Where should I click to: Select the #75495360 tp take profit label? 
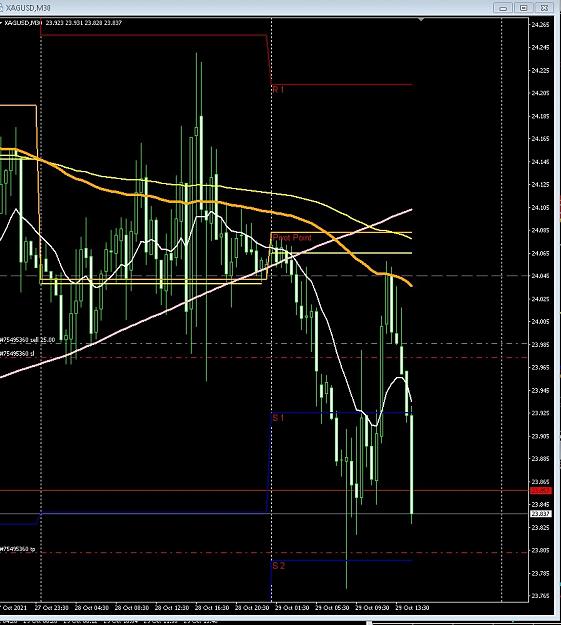(18, 549)
